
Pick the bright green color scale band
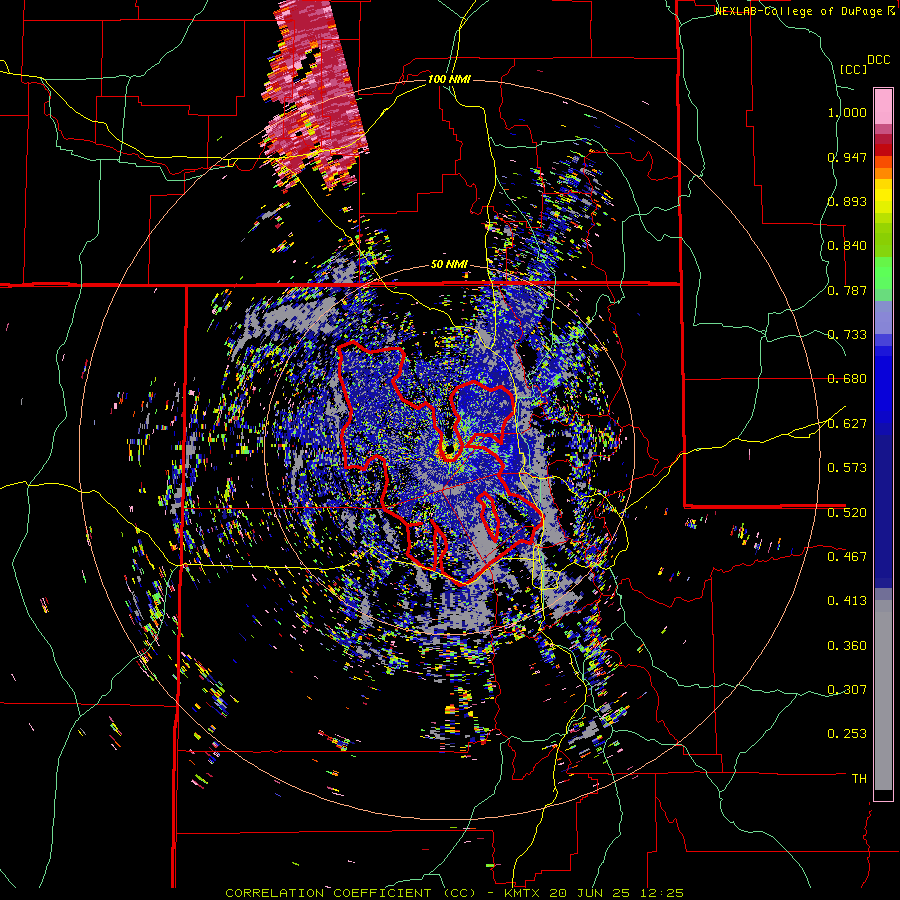[883, 273]
